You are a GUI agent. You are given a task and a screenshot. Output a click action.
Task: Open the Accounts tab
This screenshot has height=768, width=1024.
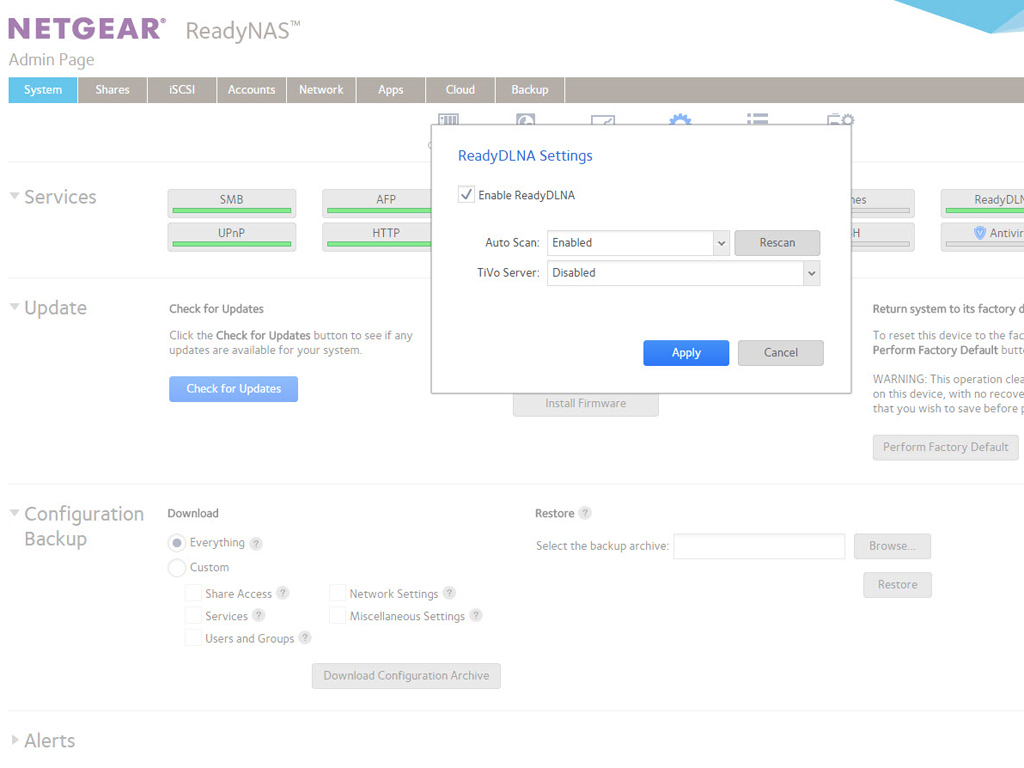tap(251, 90)
